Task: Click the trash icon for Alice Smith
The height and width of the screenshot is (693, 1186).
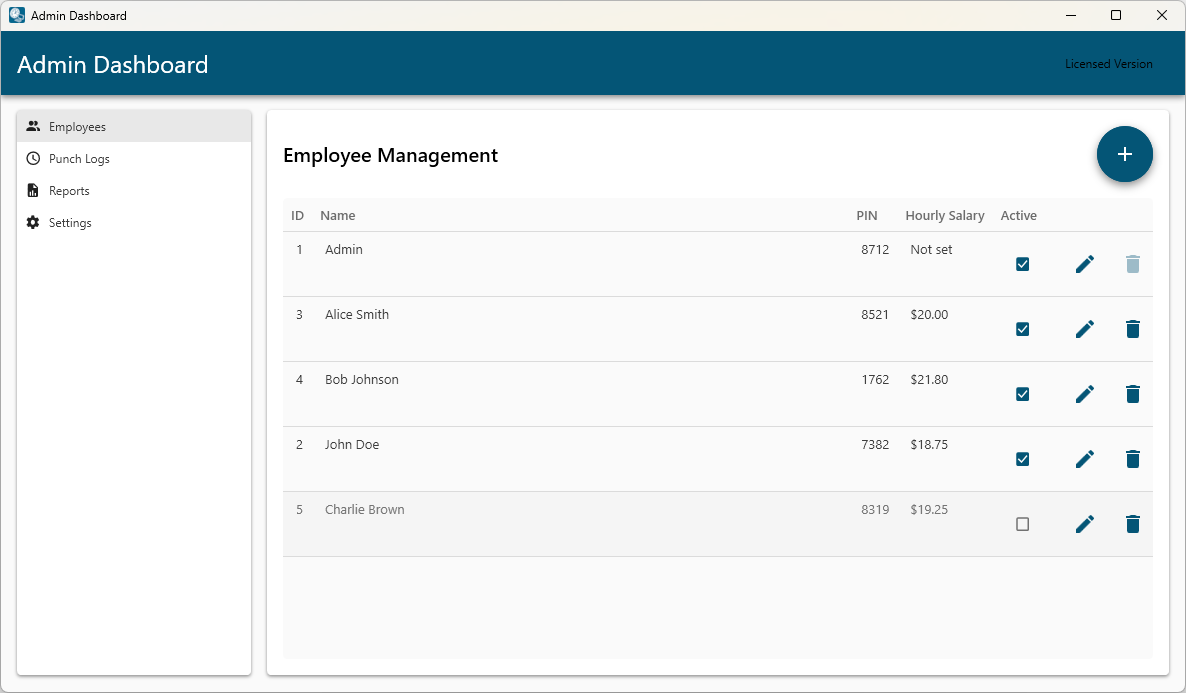Action: click(1132, 329)
